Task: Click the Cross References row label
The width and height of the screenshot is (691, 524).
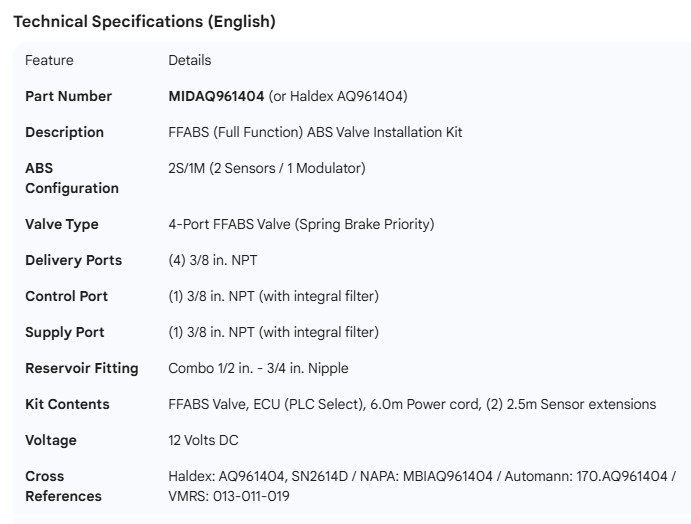Action: pos(63,486)
